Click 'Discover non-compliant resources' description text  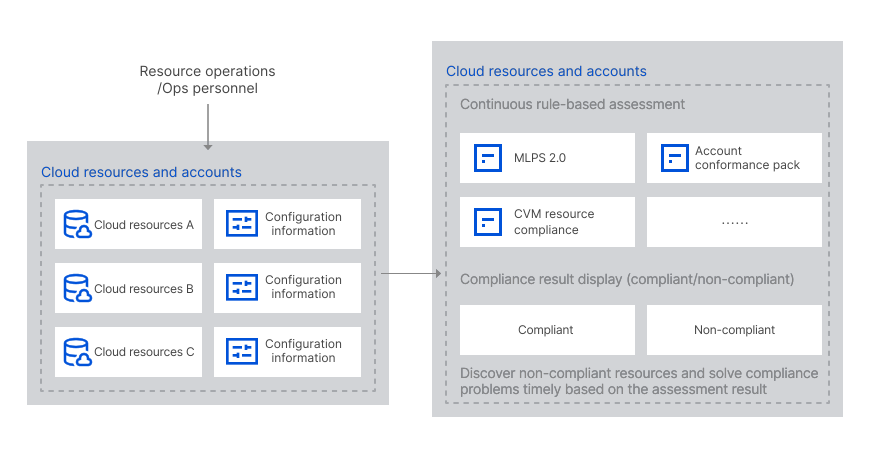point(639,381)
